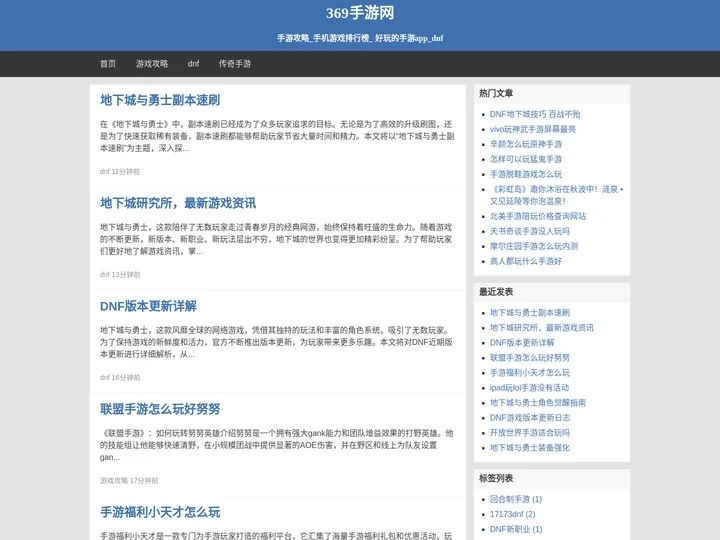Click dnf category tag dated 11分钟前
720x540 pixels.
[x=105, y=171]
